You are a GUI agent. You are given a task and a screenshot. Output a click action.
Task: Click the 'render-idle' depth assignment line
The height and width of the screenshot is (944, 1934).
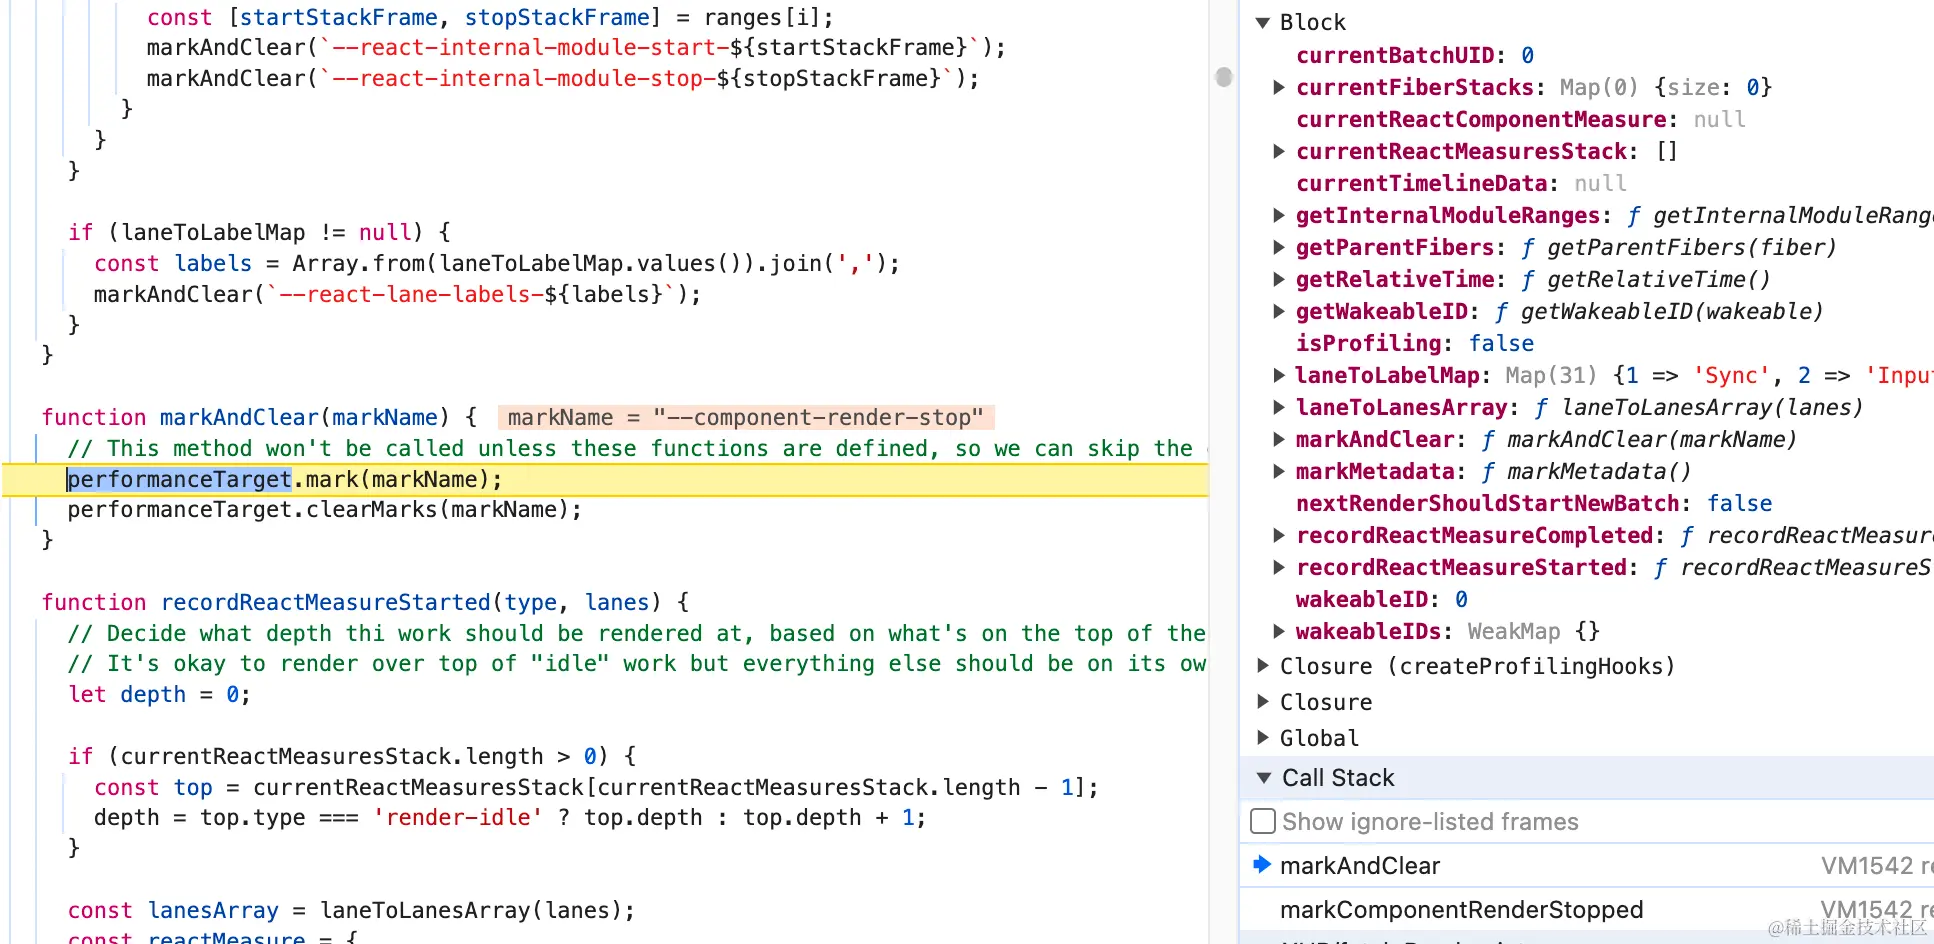click(x=510, y=817)
